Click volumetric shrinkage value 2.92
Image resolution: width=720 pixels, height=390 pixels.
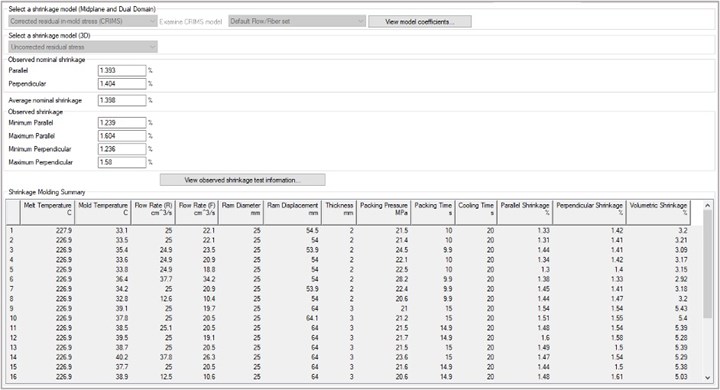point(681,279)
